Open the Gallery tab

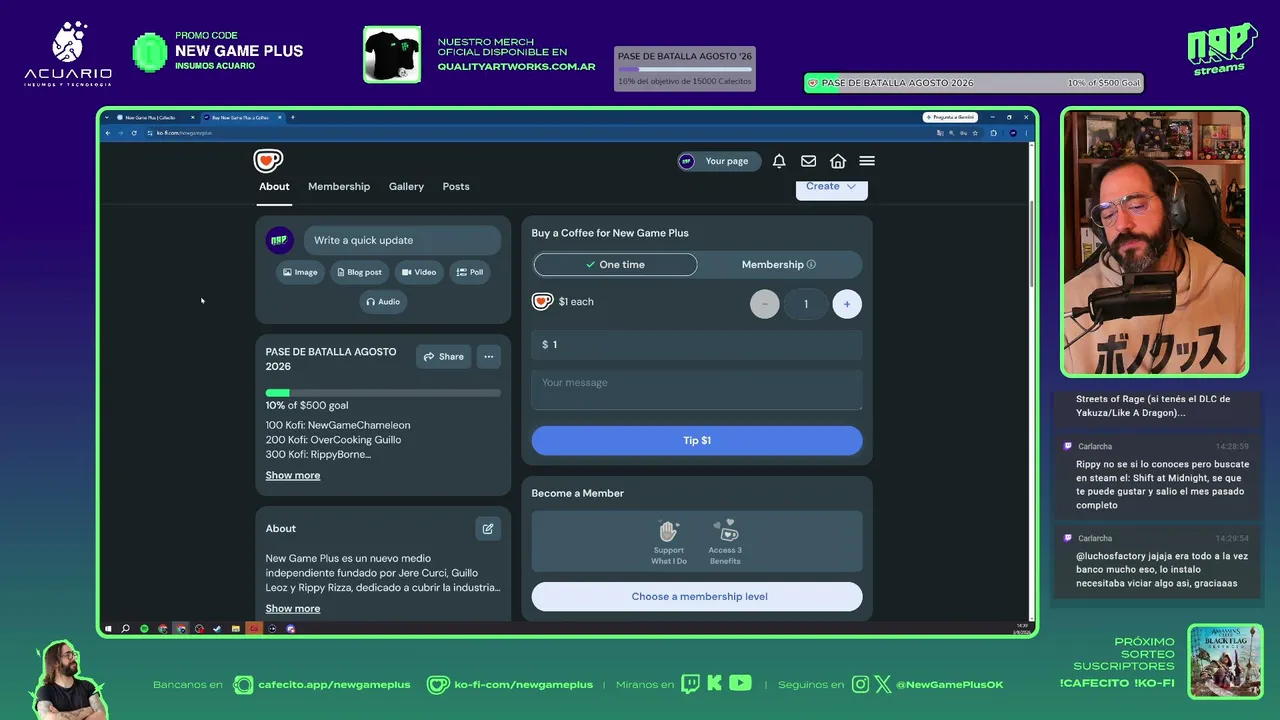[406, 187]
